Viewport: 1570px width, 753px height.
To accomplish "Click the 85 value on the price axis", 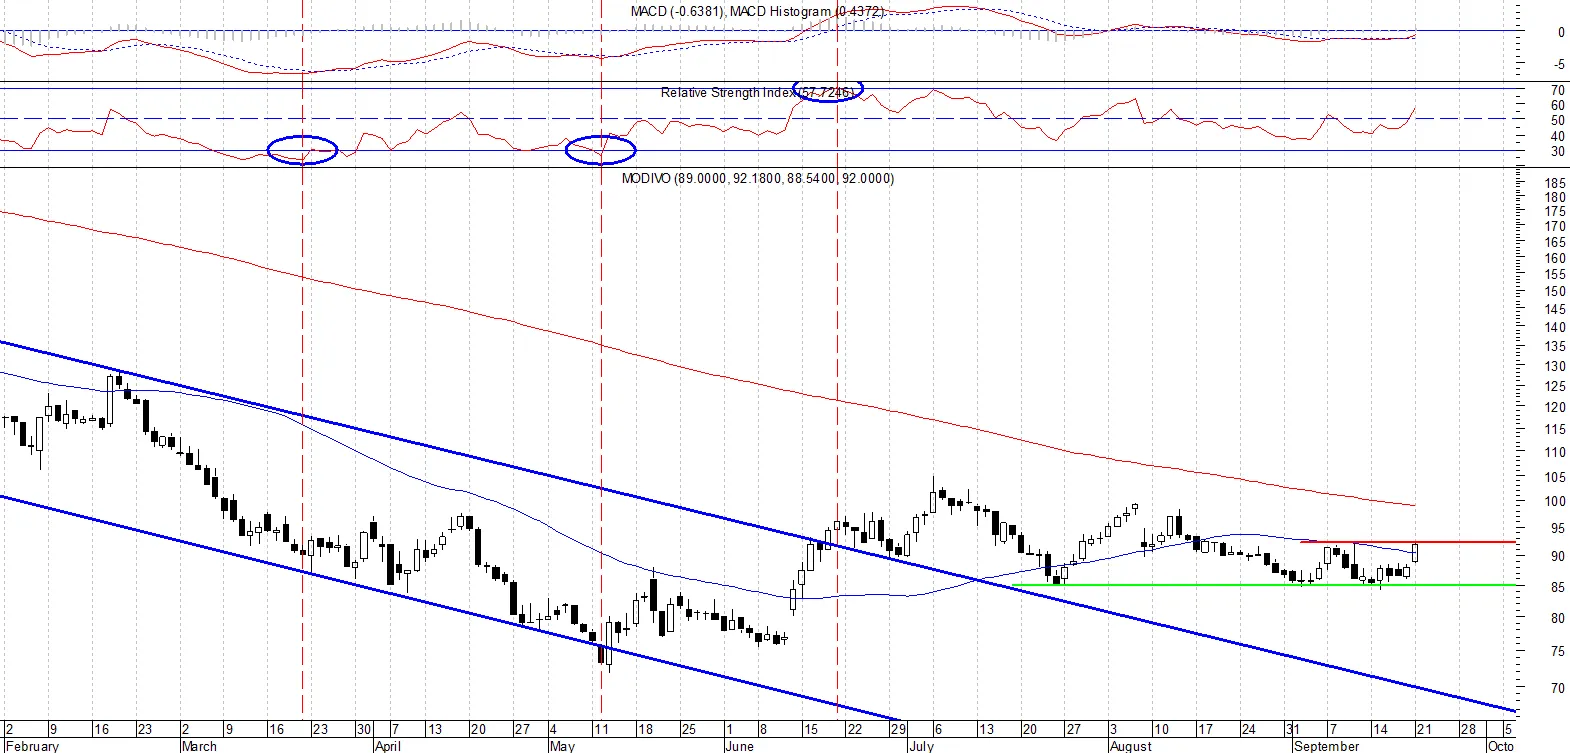I will pos(1558,587).
